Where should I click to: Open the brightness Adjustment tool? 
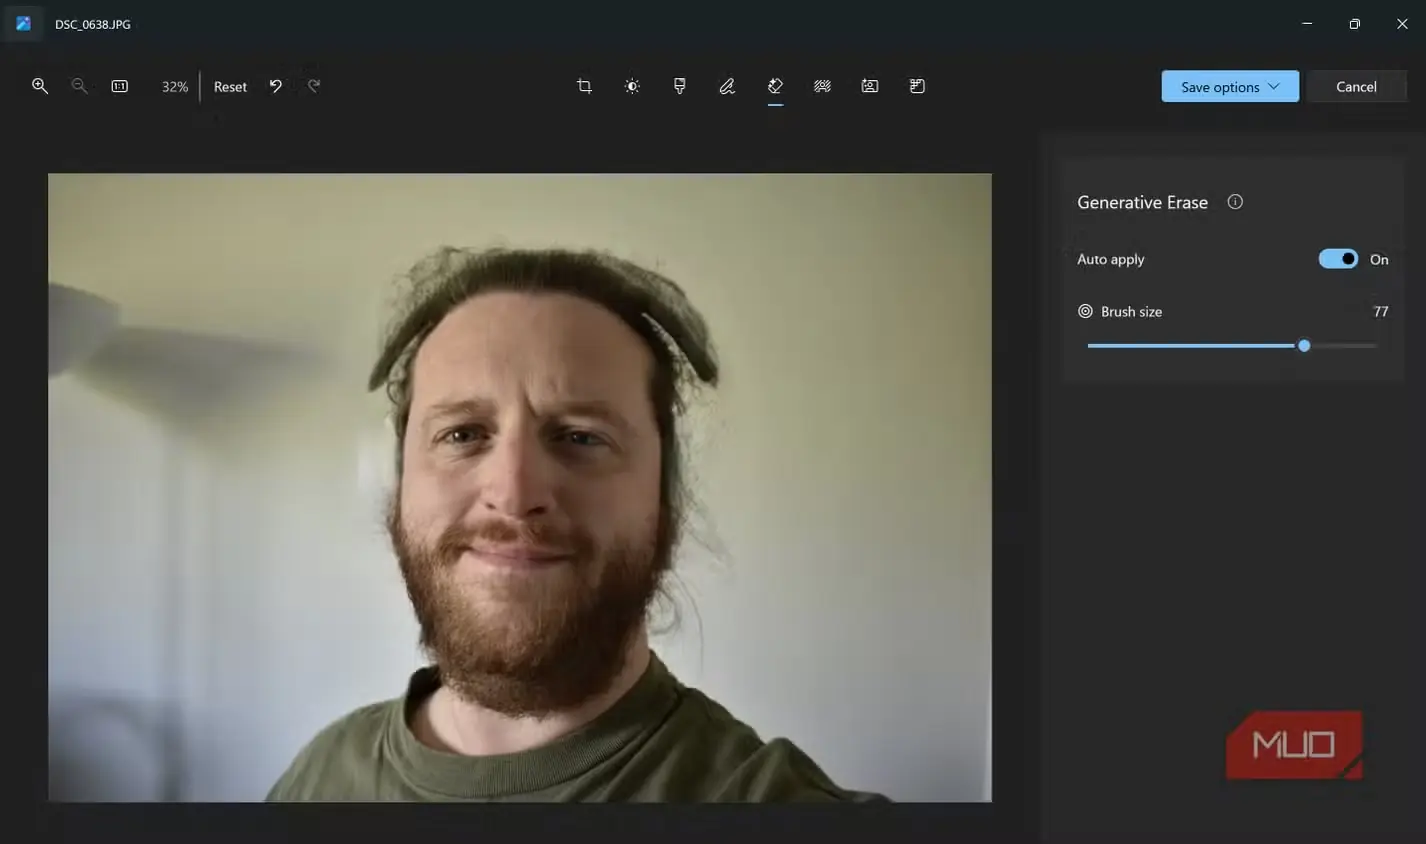(x=632, y=86)
